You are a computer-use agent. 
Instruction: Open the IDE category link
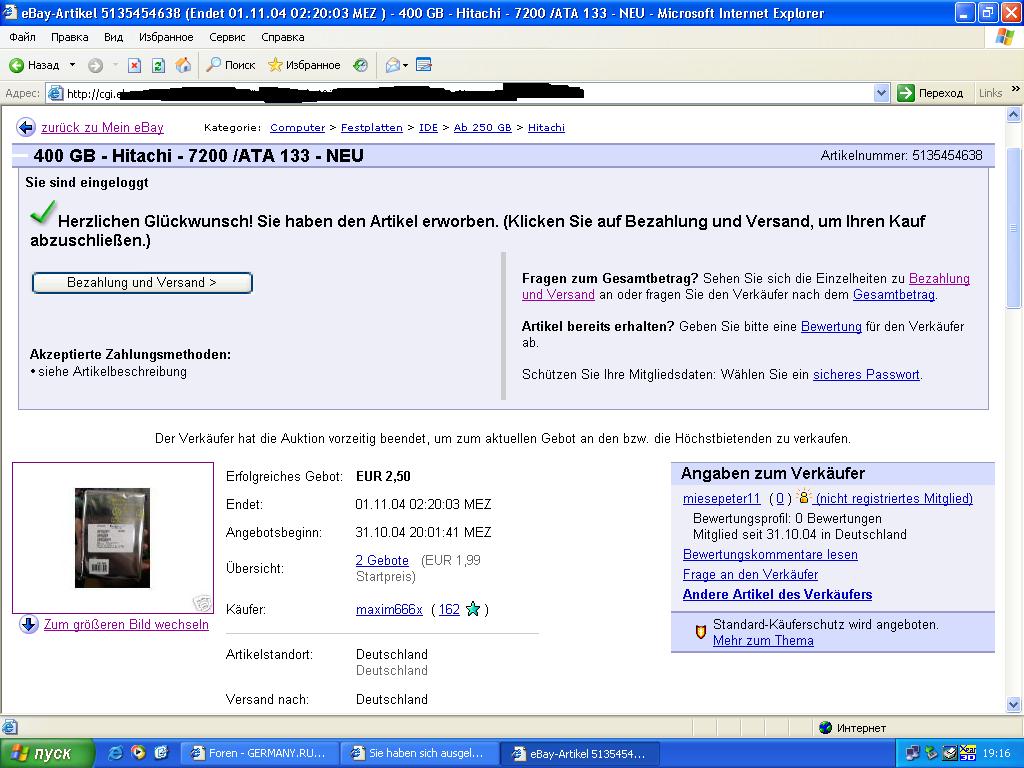[428, 127]
